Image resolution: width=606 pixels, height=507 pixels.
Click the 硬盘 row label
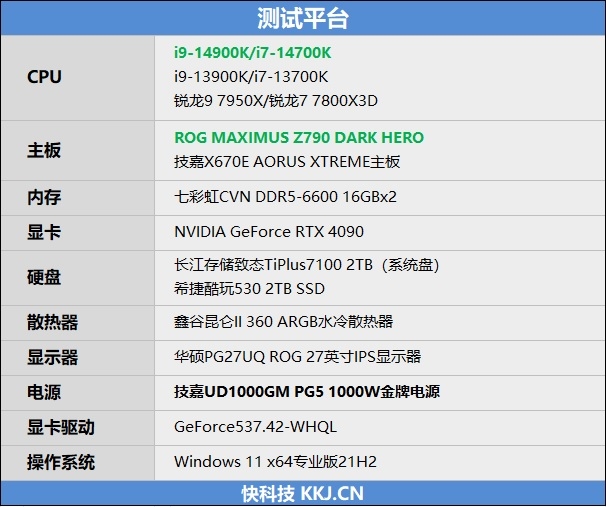point(44,277)
